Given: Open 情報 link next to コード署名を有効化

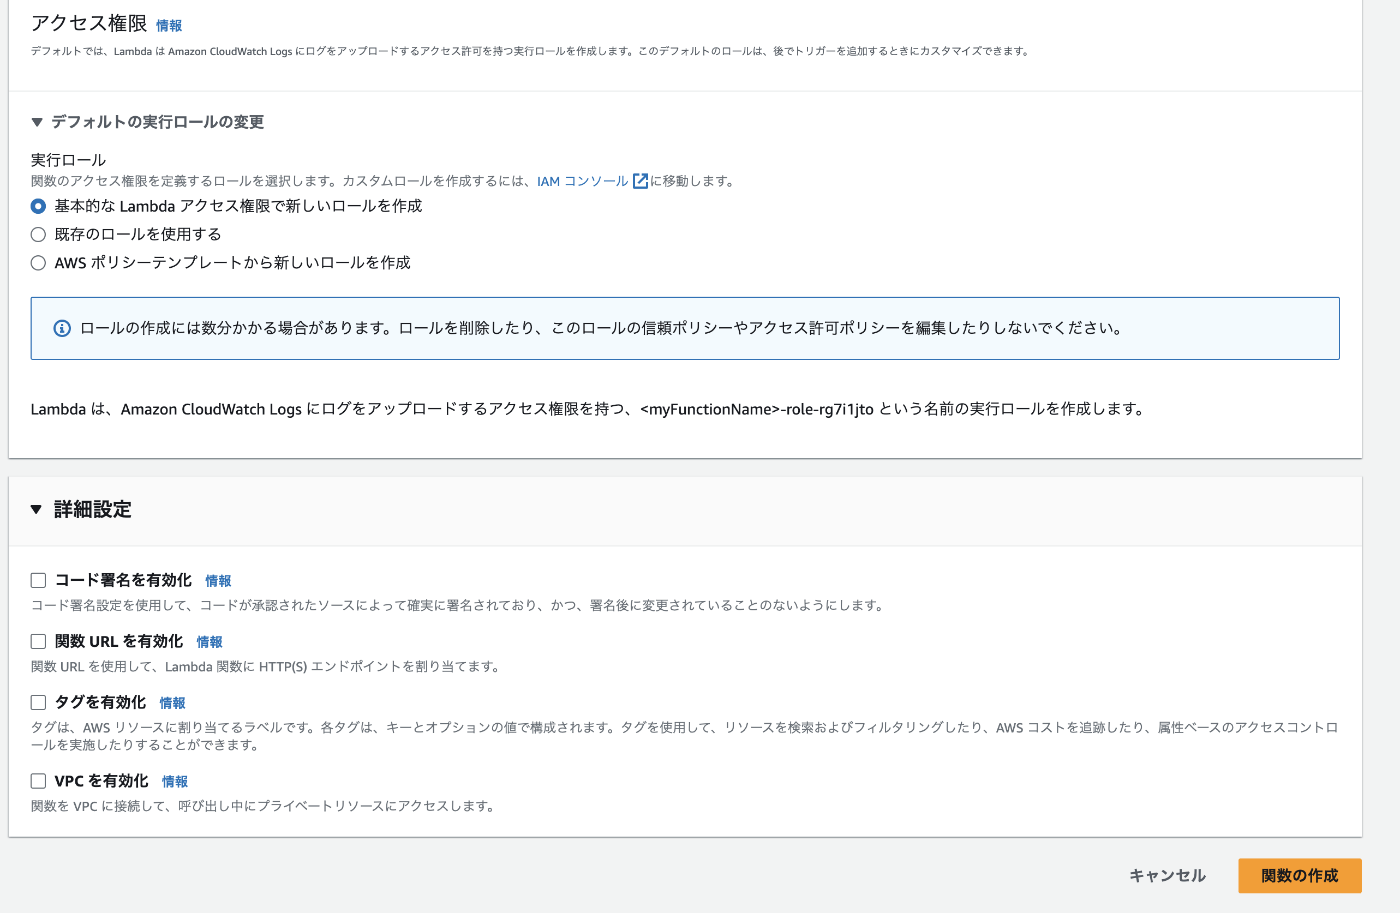Looking at the screenshot, I should (x=218, y=581).
